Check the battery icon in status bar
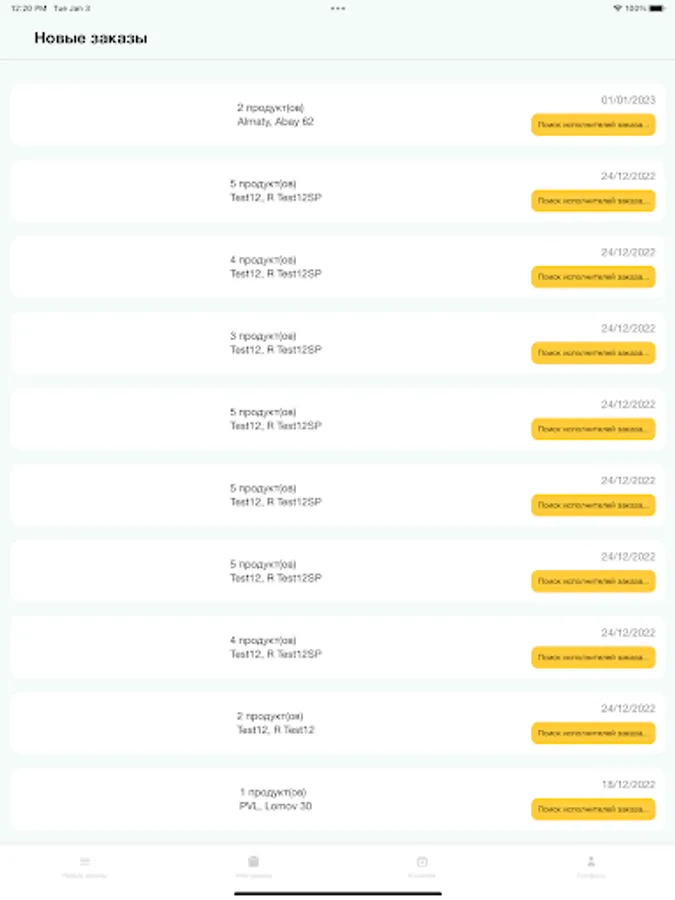 (x=658, y=8)
